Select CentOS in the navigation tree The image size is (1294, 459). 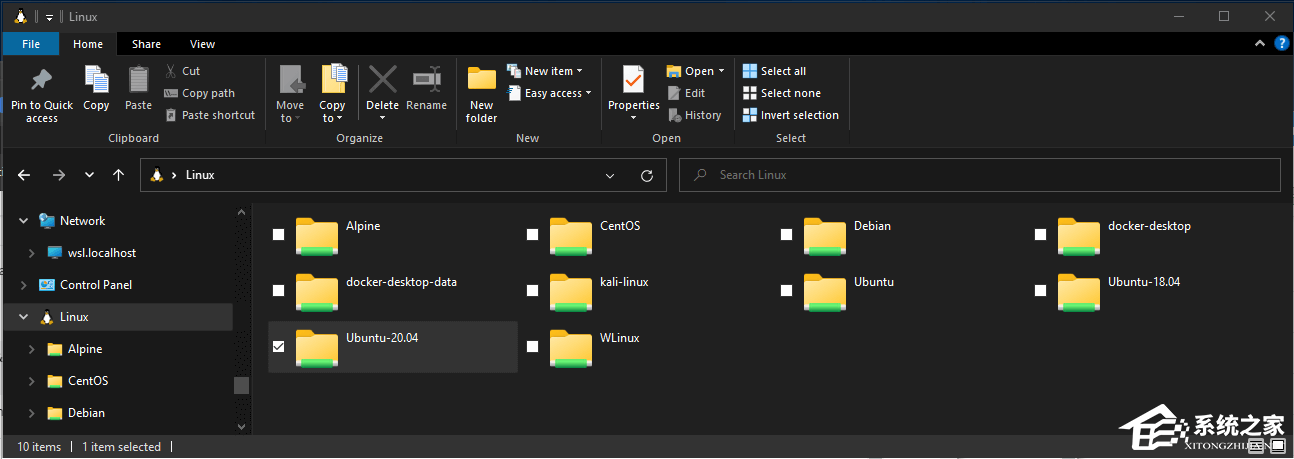pos(88,381)
